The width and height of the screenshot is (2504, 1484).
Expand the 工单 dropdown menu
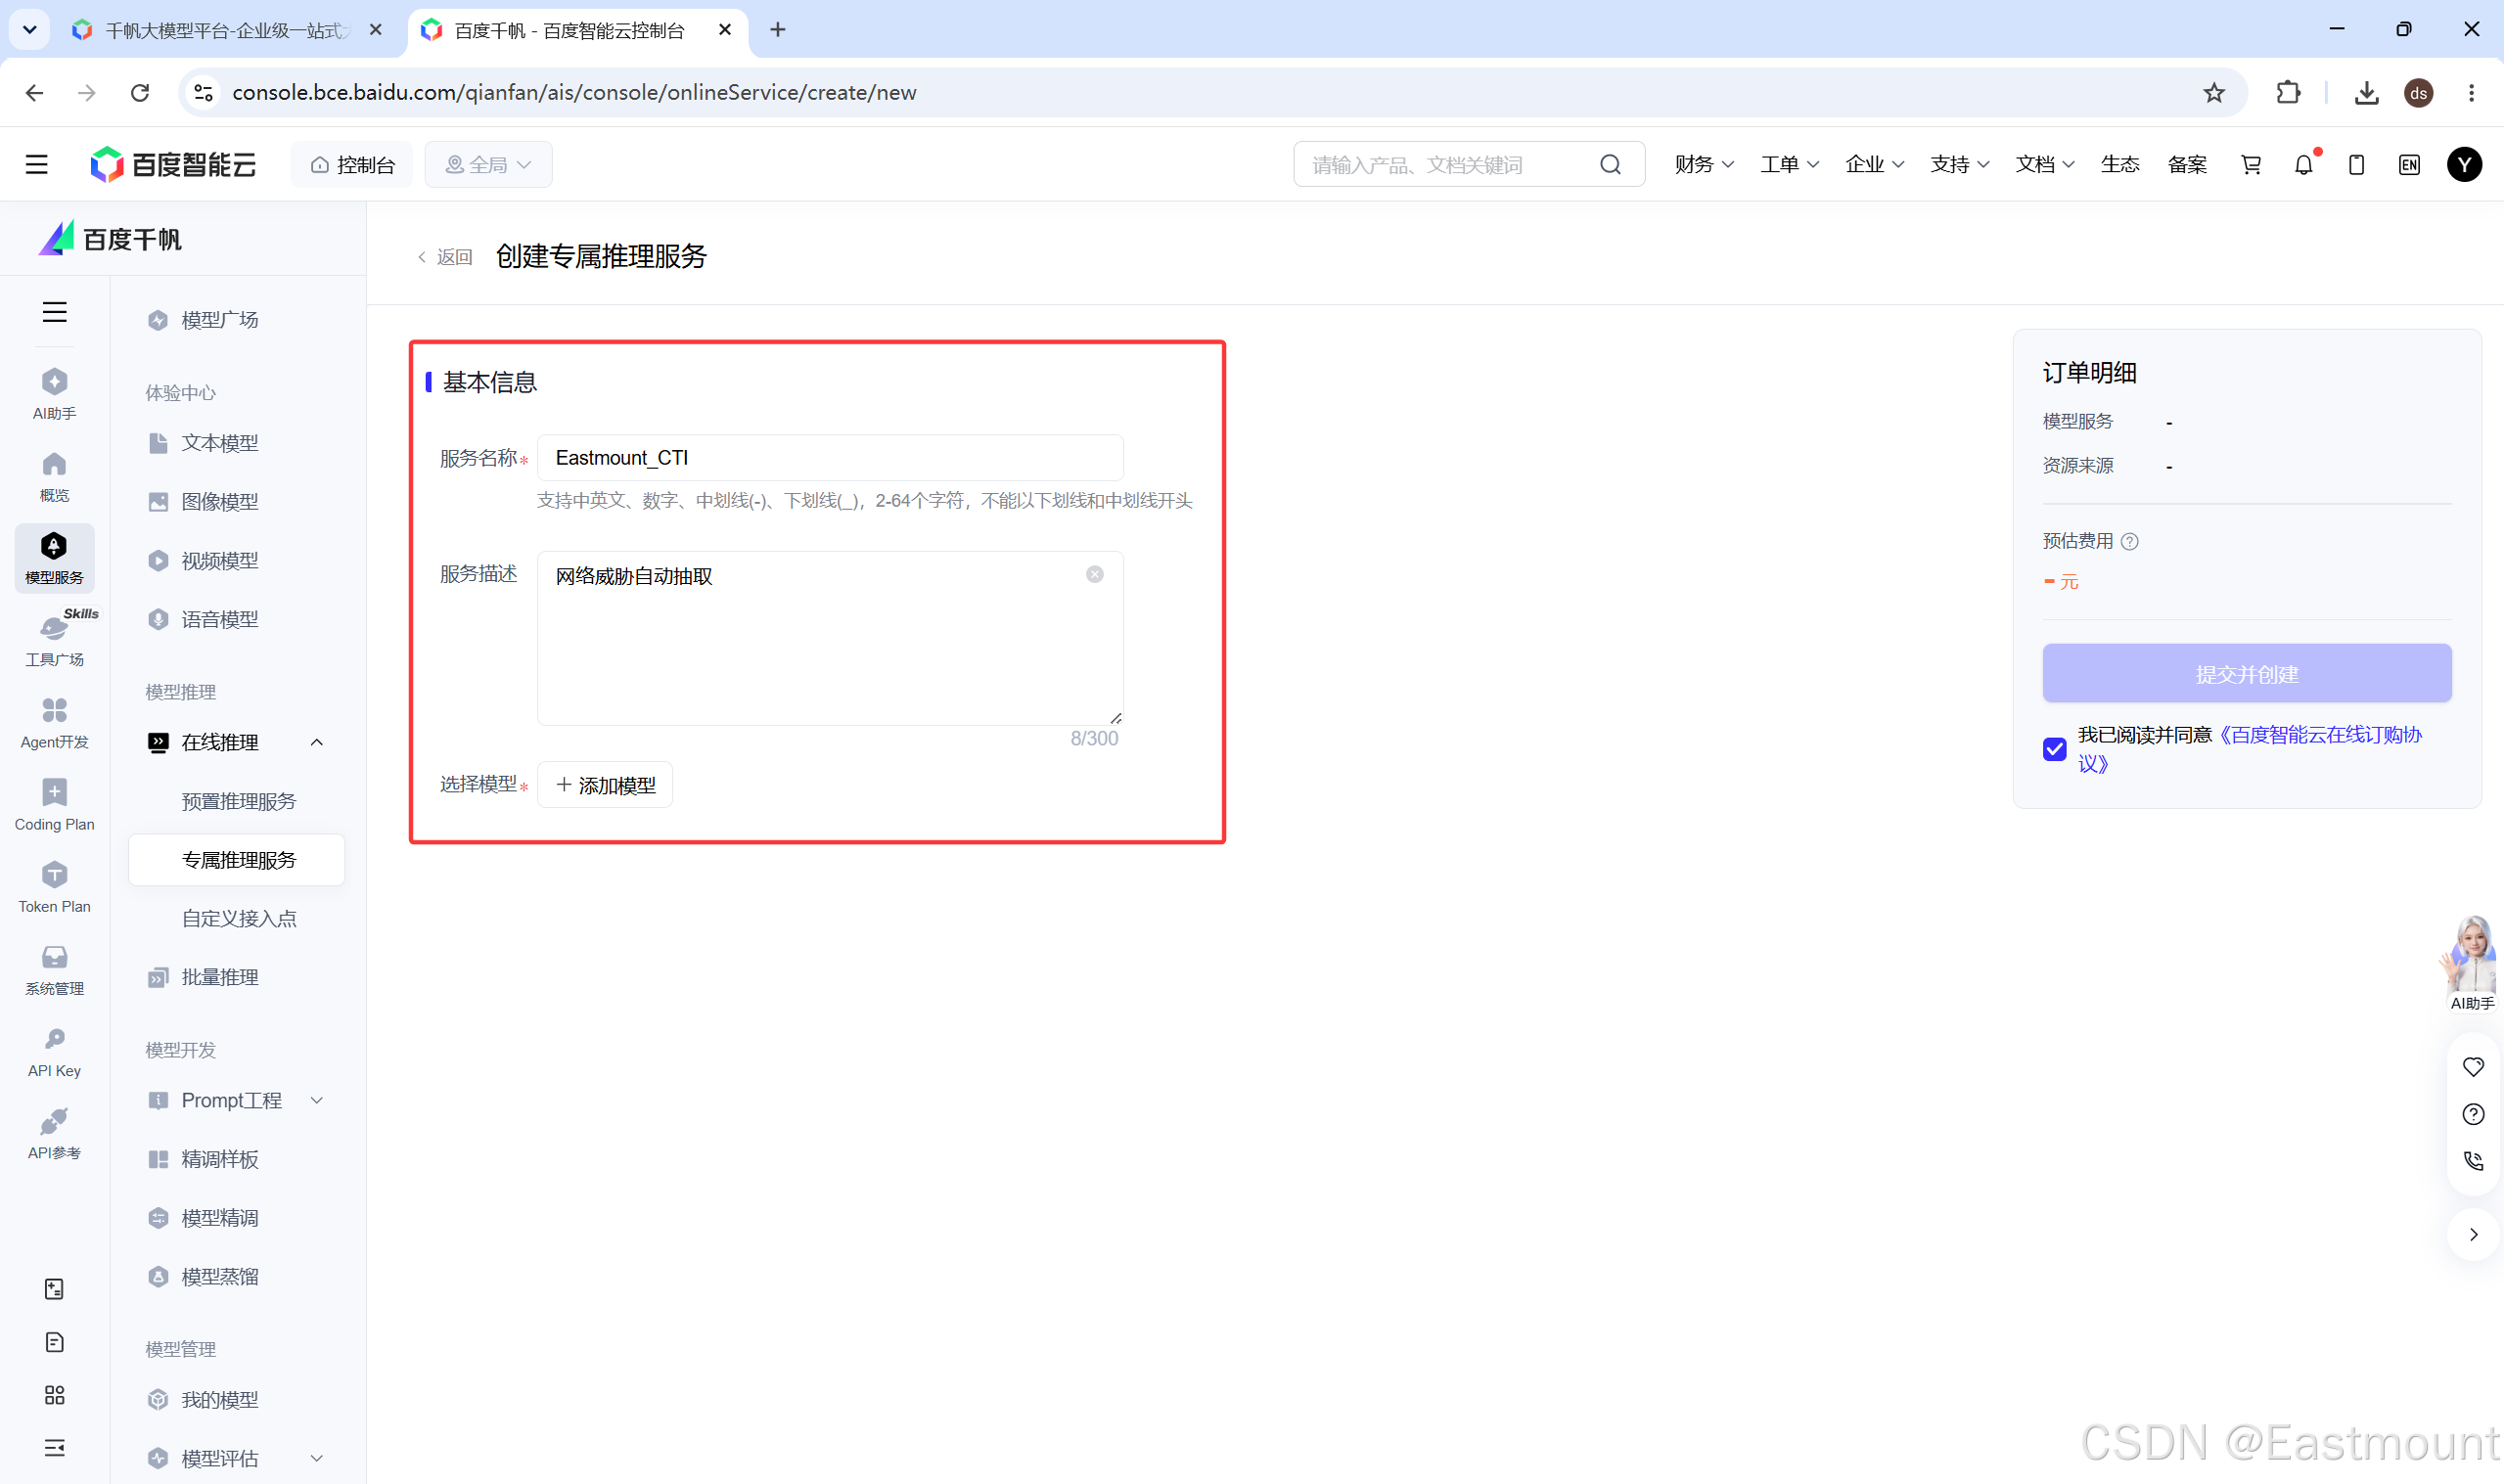[x=1790, y=164]
